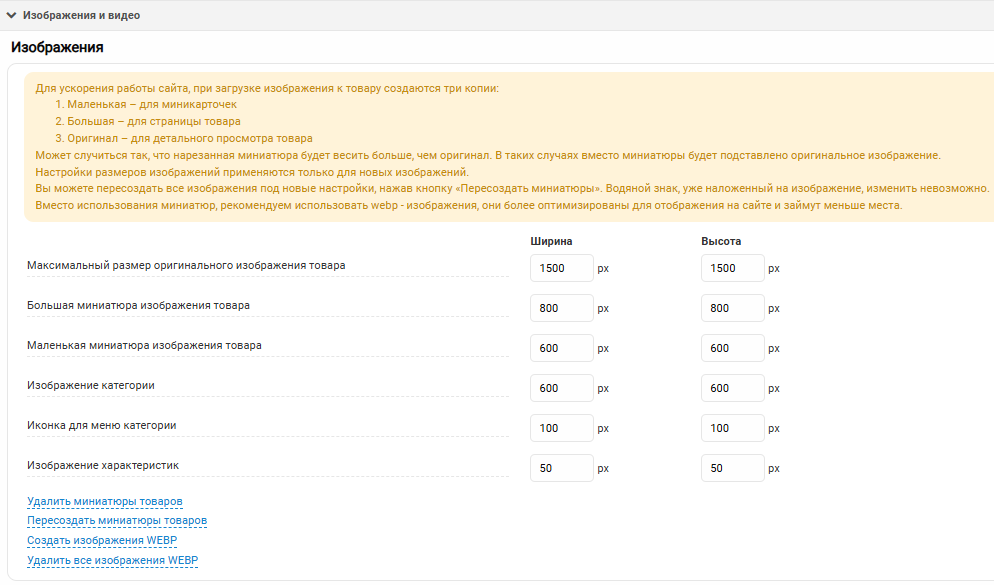Viewport: 994px width, 585px height.
Task: Click height field for maximum original image size
Action: (732, 268)
